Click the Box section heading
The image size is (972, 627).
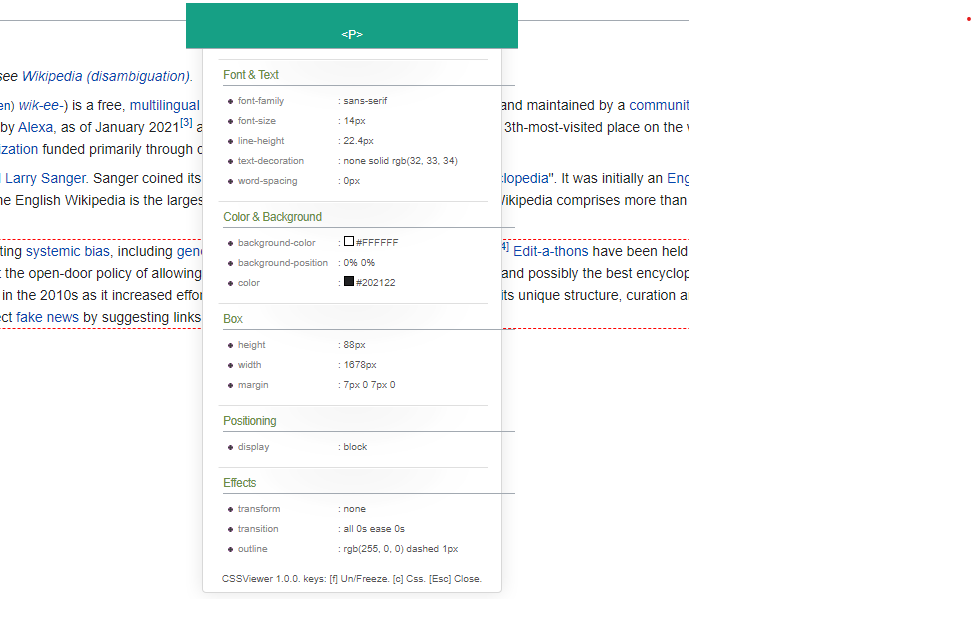(232, 319)
